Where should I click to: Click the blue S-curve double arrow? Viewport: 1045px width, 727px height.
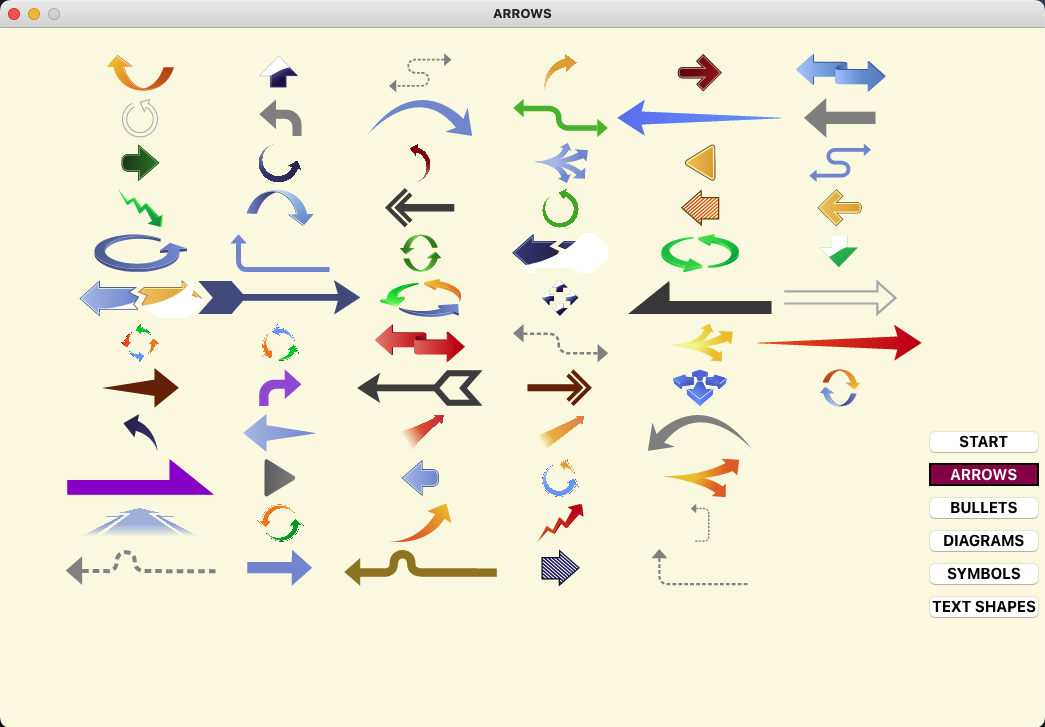pos(840,163)
